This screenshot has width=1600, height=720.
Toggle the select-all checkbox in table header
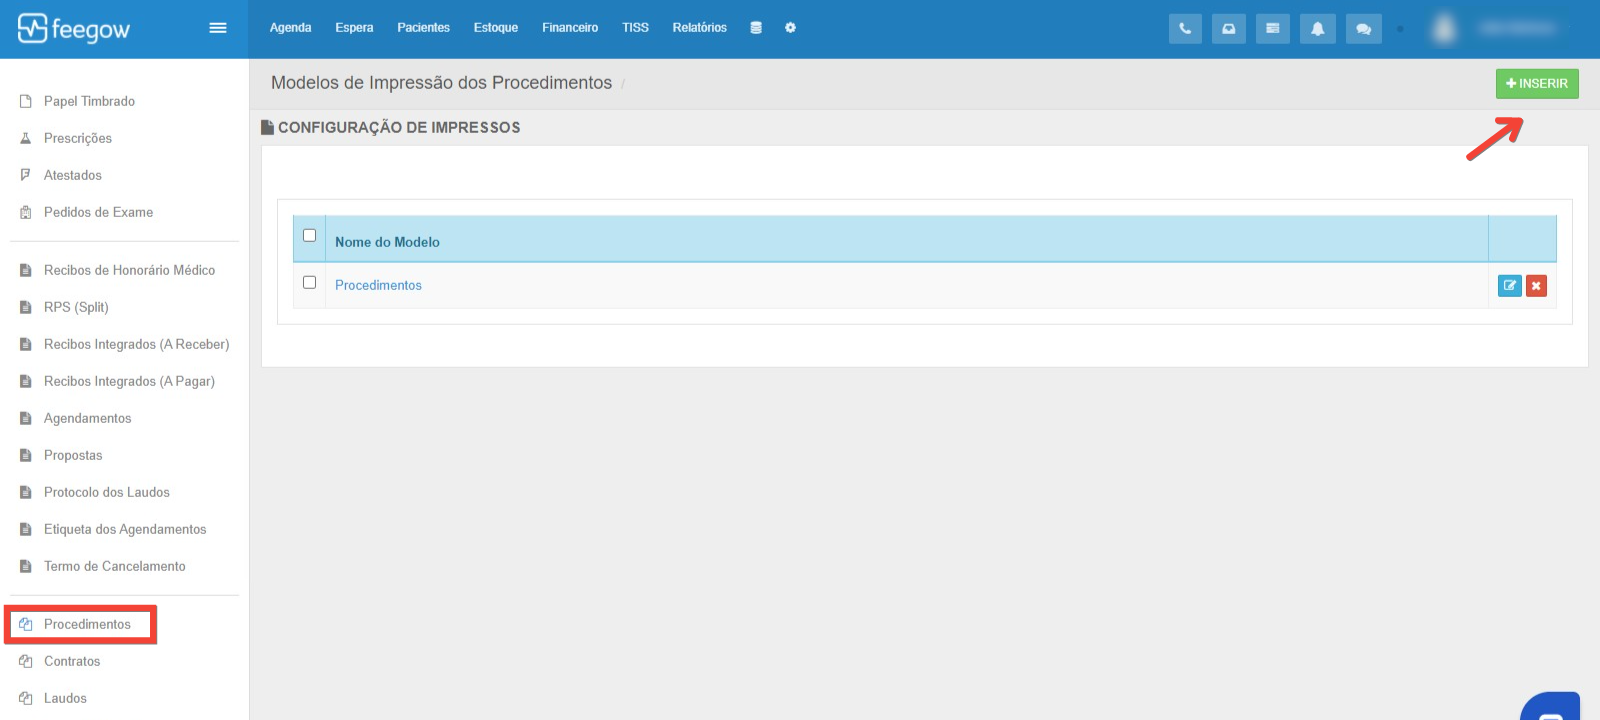309,236
